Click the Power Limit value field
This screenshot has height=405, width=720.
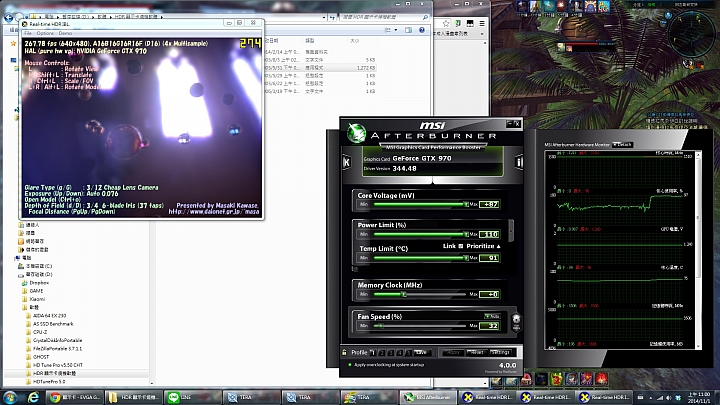(489, 234)
